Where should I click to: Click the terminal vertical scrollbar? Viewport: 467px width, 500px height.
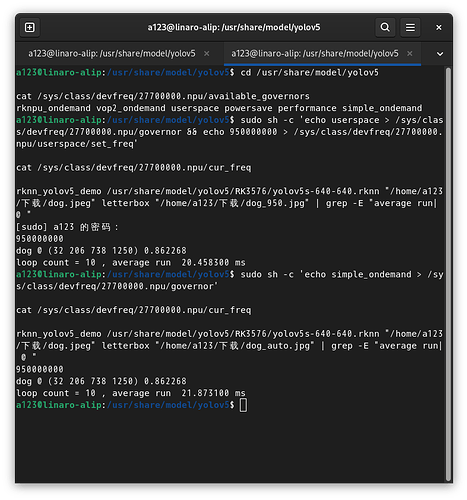pos(448,274)
